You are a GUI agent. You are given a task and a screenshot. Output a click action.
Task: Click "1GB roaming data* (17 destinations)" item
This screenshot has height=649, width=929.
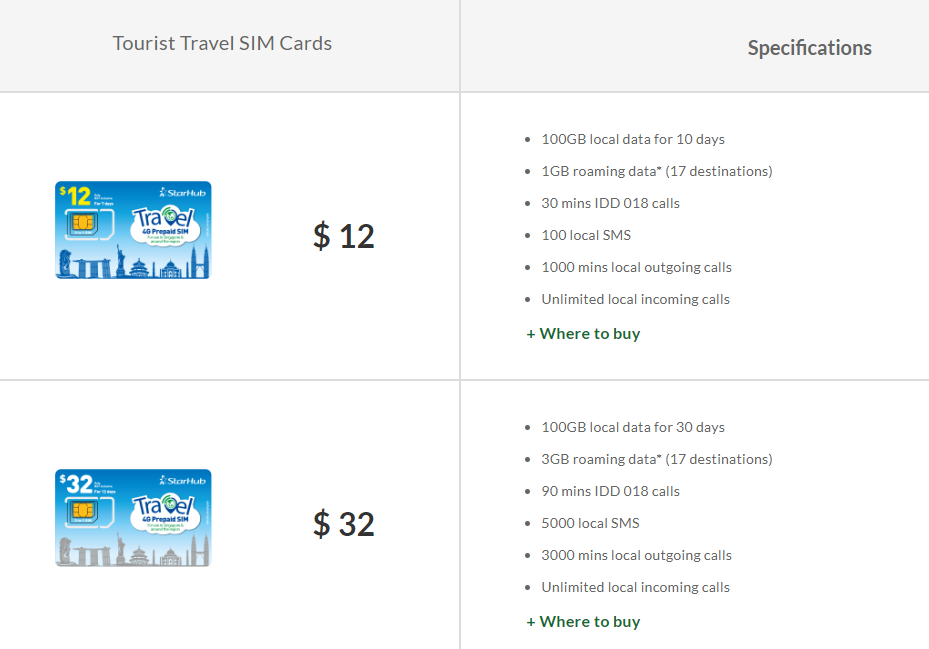[656, 171]
